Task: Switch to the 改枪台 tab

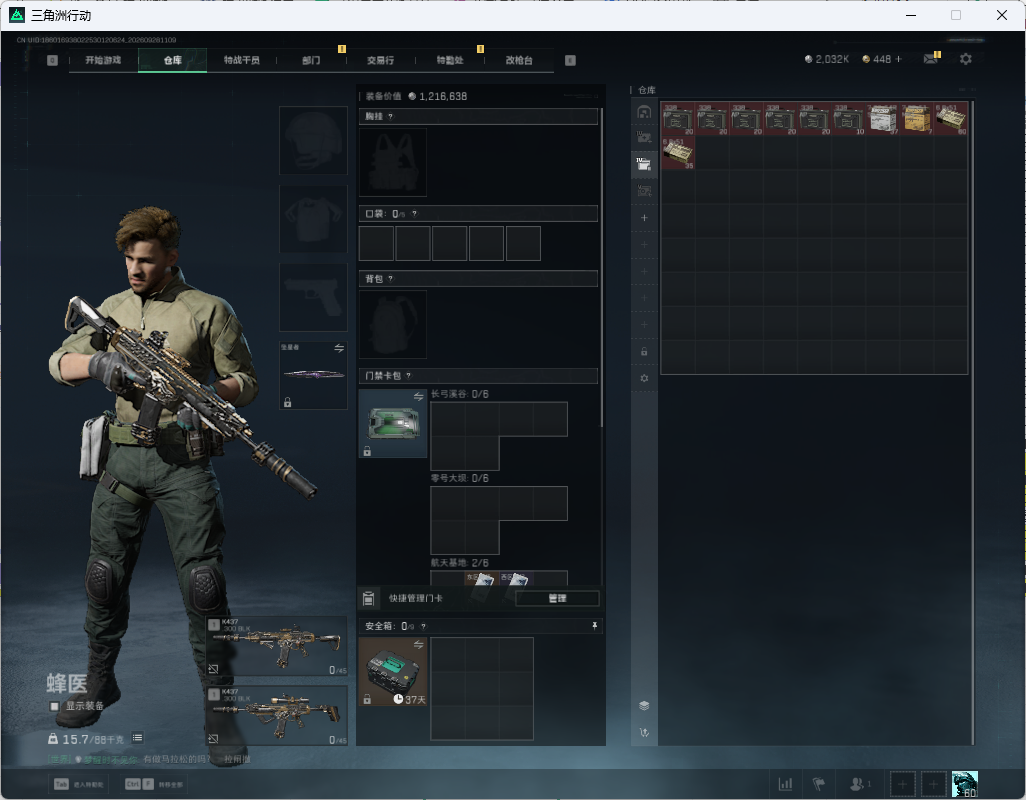Action: coord(519,60)
